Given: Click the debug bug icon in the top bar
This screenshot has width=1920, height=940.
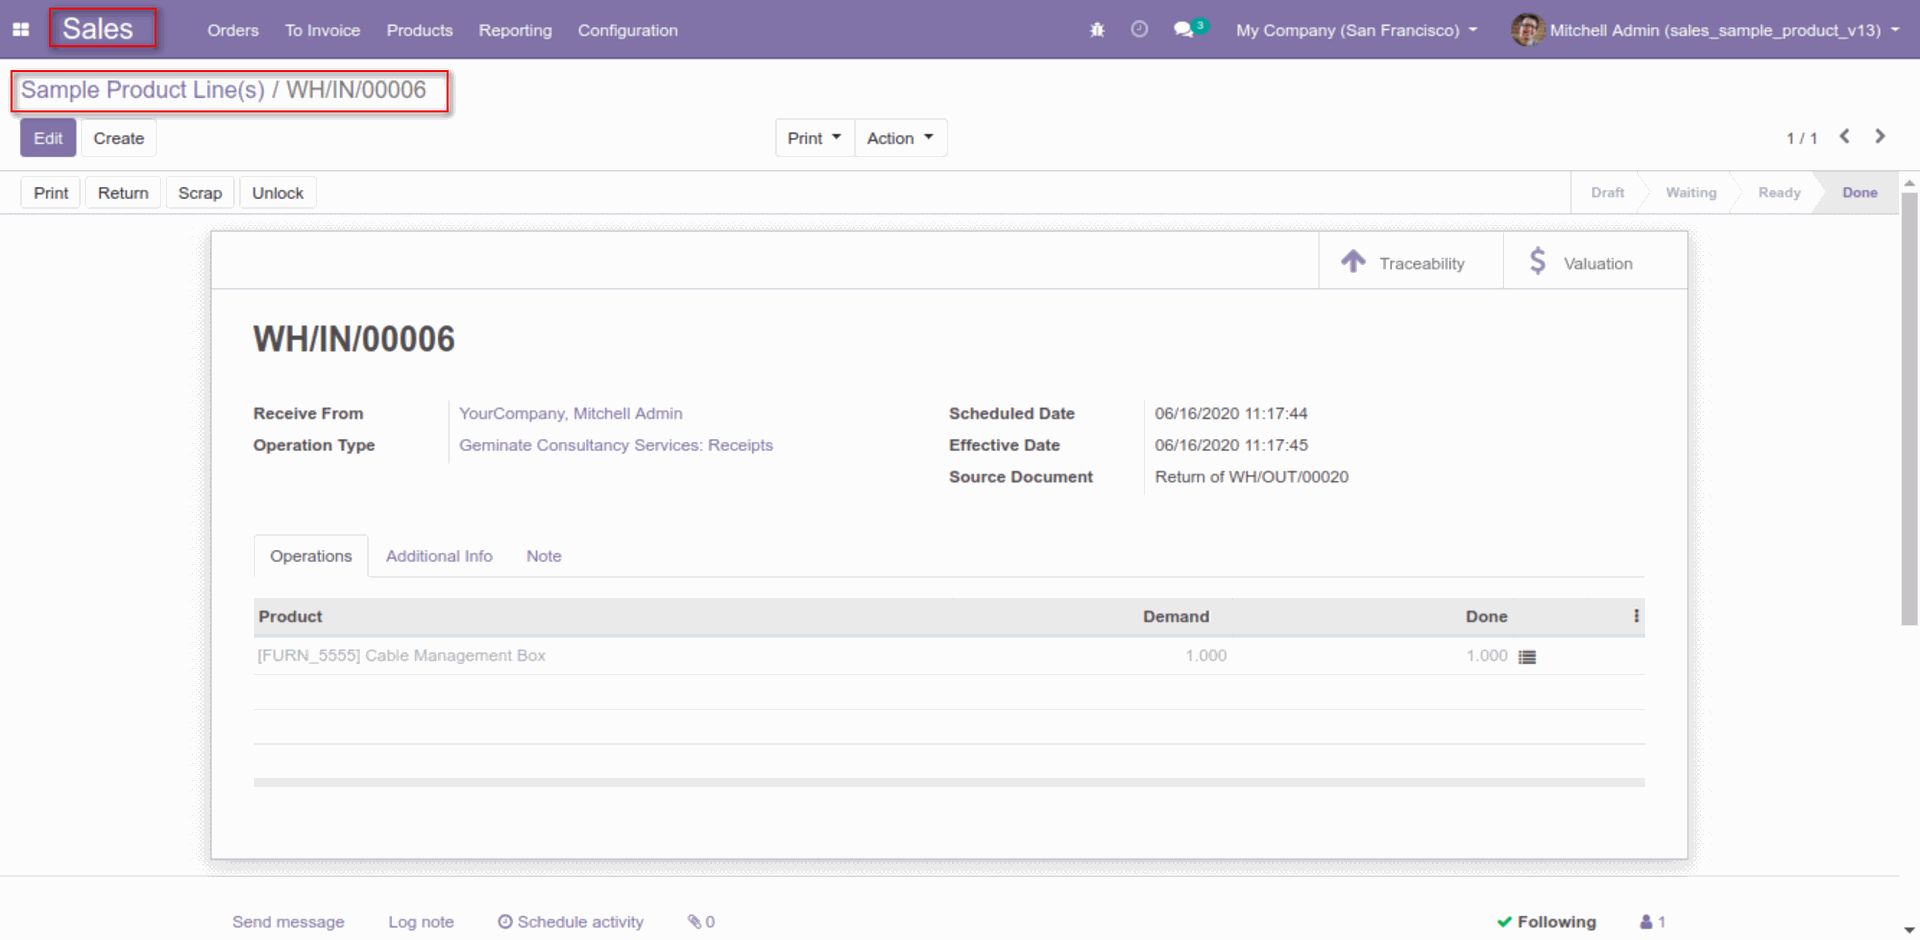Looking at the screenshot, I should pos(1096,30).
